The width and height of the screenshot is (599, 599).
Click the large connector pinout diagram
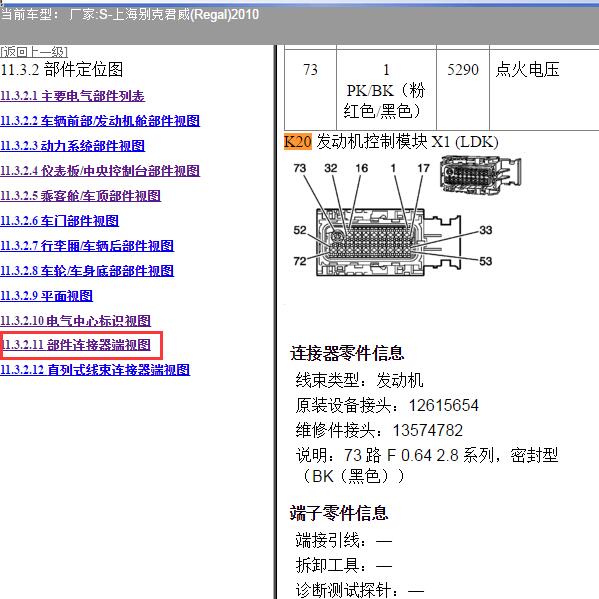point(389,242)
